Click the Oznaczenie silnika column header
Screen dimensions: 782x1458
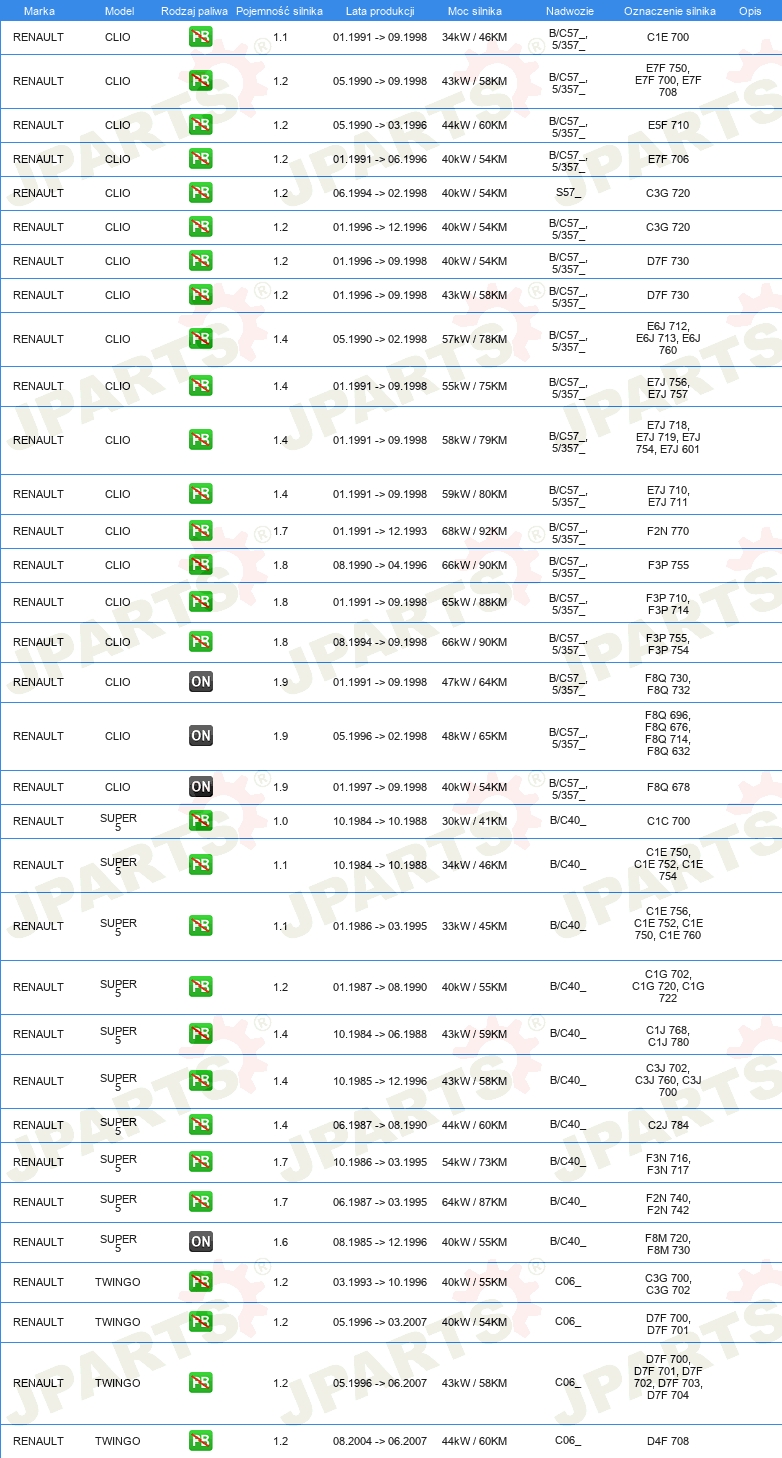point(670,10)
